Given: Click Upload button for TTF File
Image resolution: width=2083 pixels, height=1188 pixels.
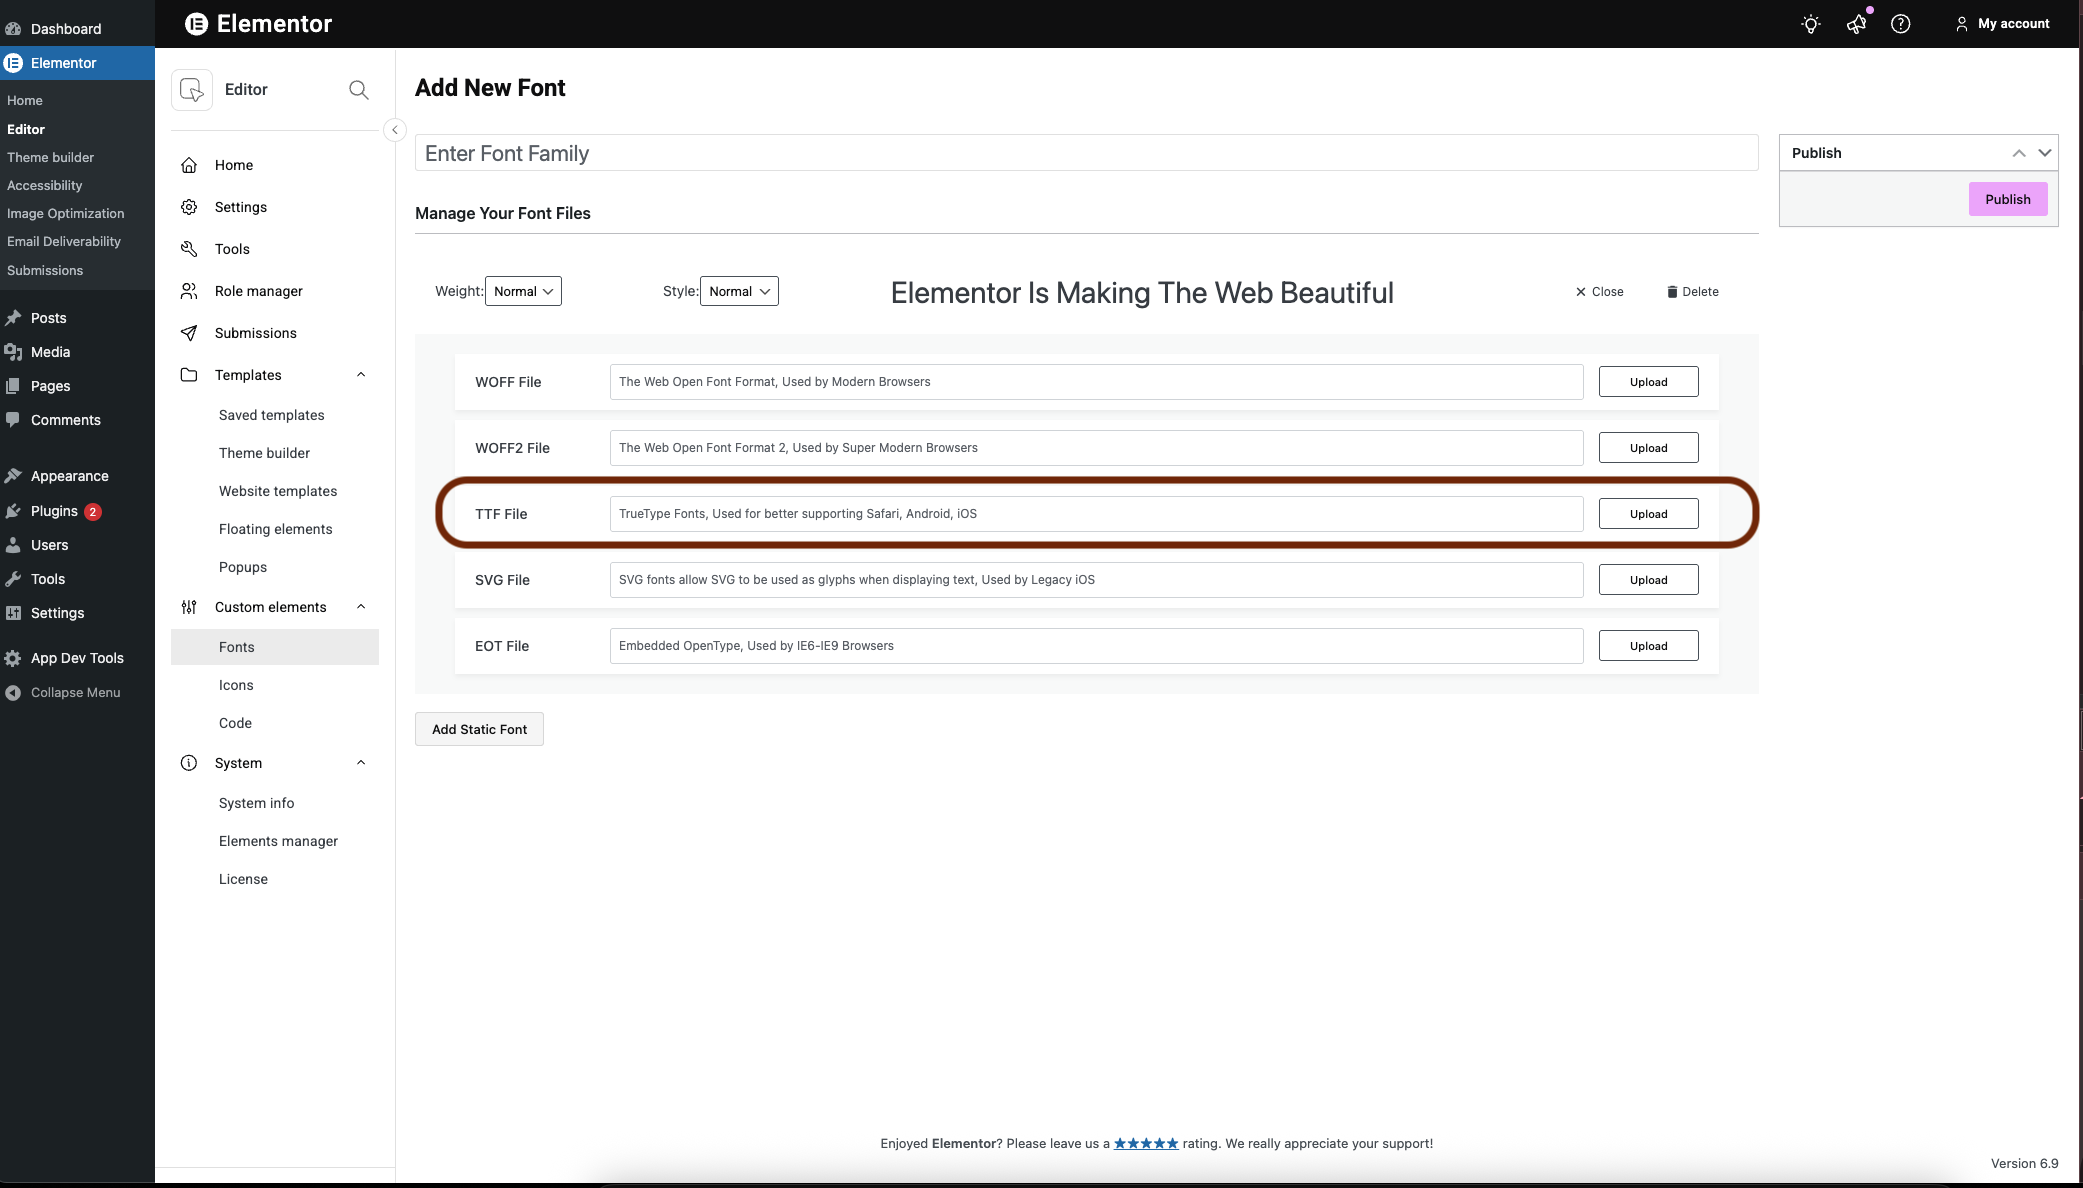Looking at the screenshot, I should (x=1648, y=514).
